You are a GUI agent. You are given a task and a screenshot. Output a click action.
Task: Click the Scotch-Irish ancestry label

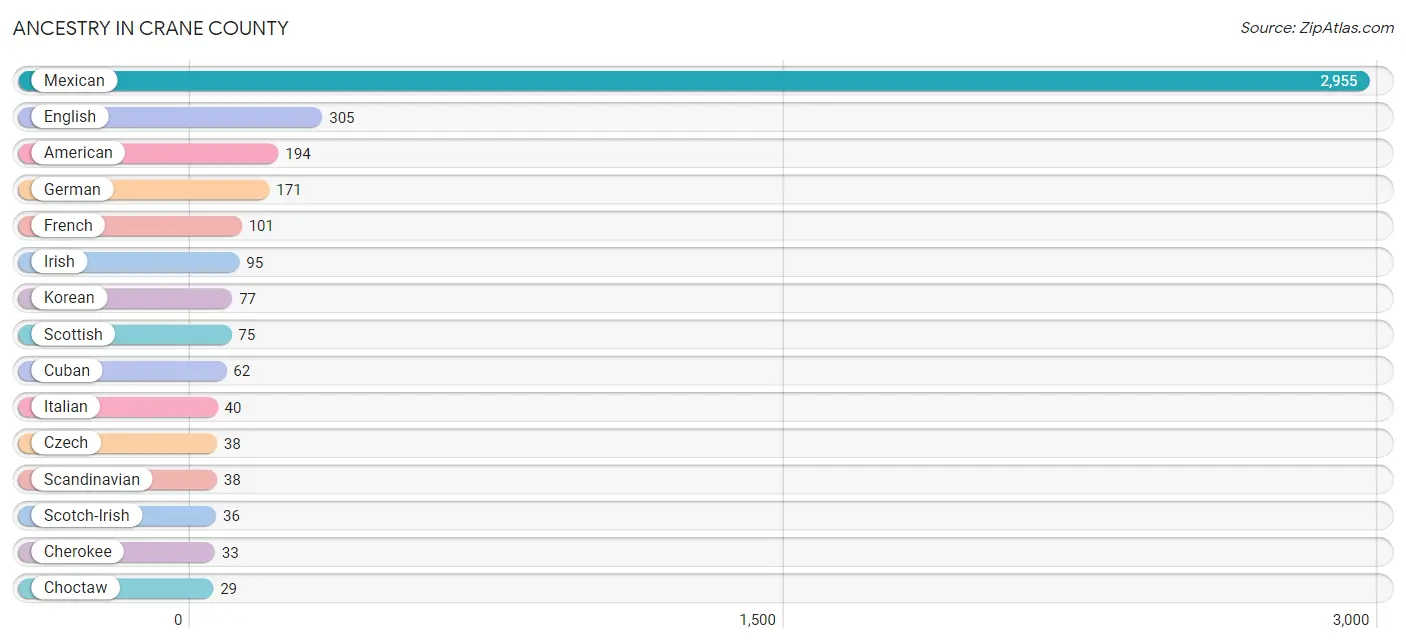point(87,515)
